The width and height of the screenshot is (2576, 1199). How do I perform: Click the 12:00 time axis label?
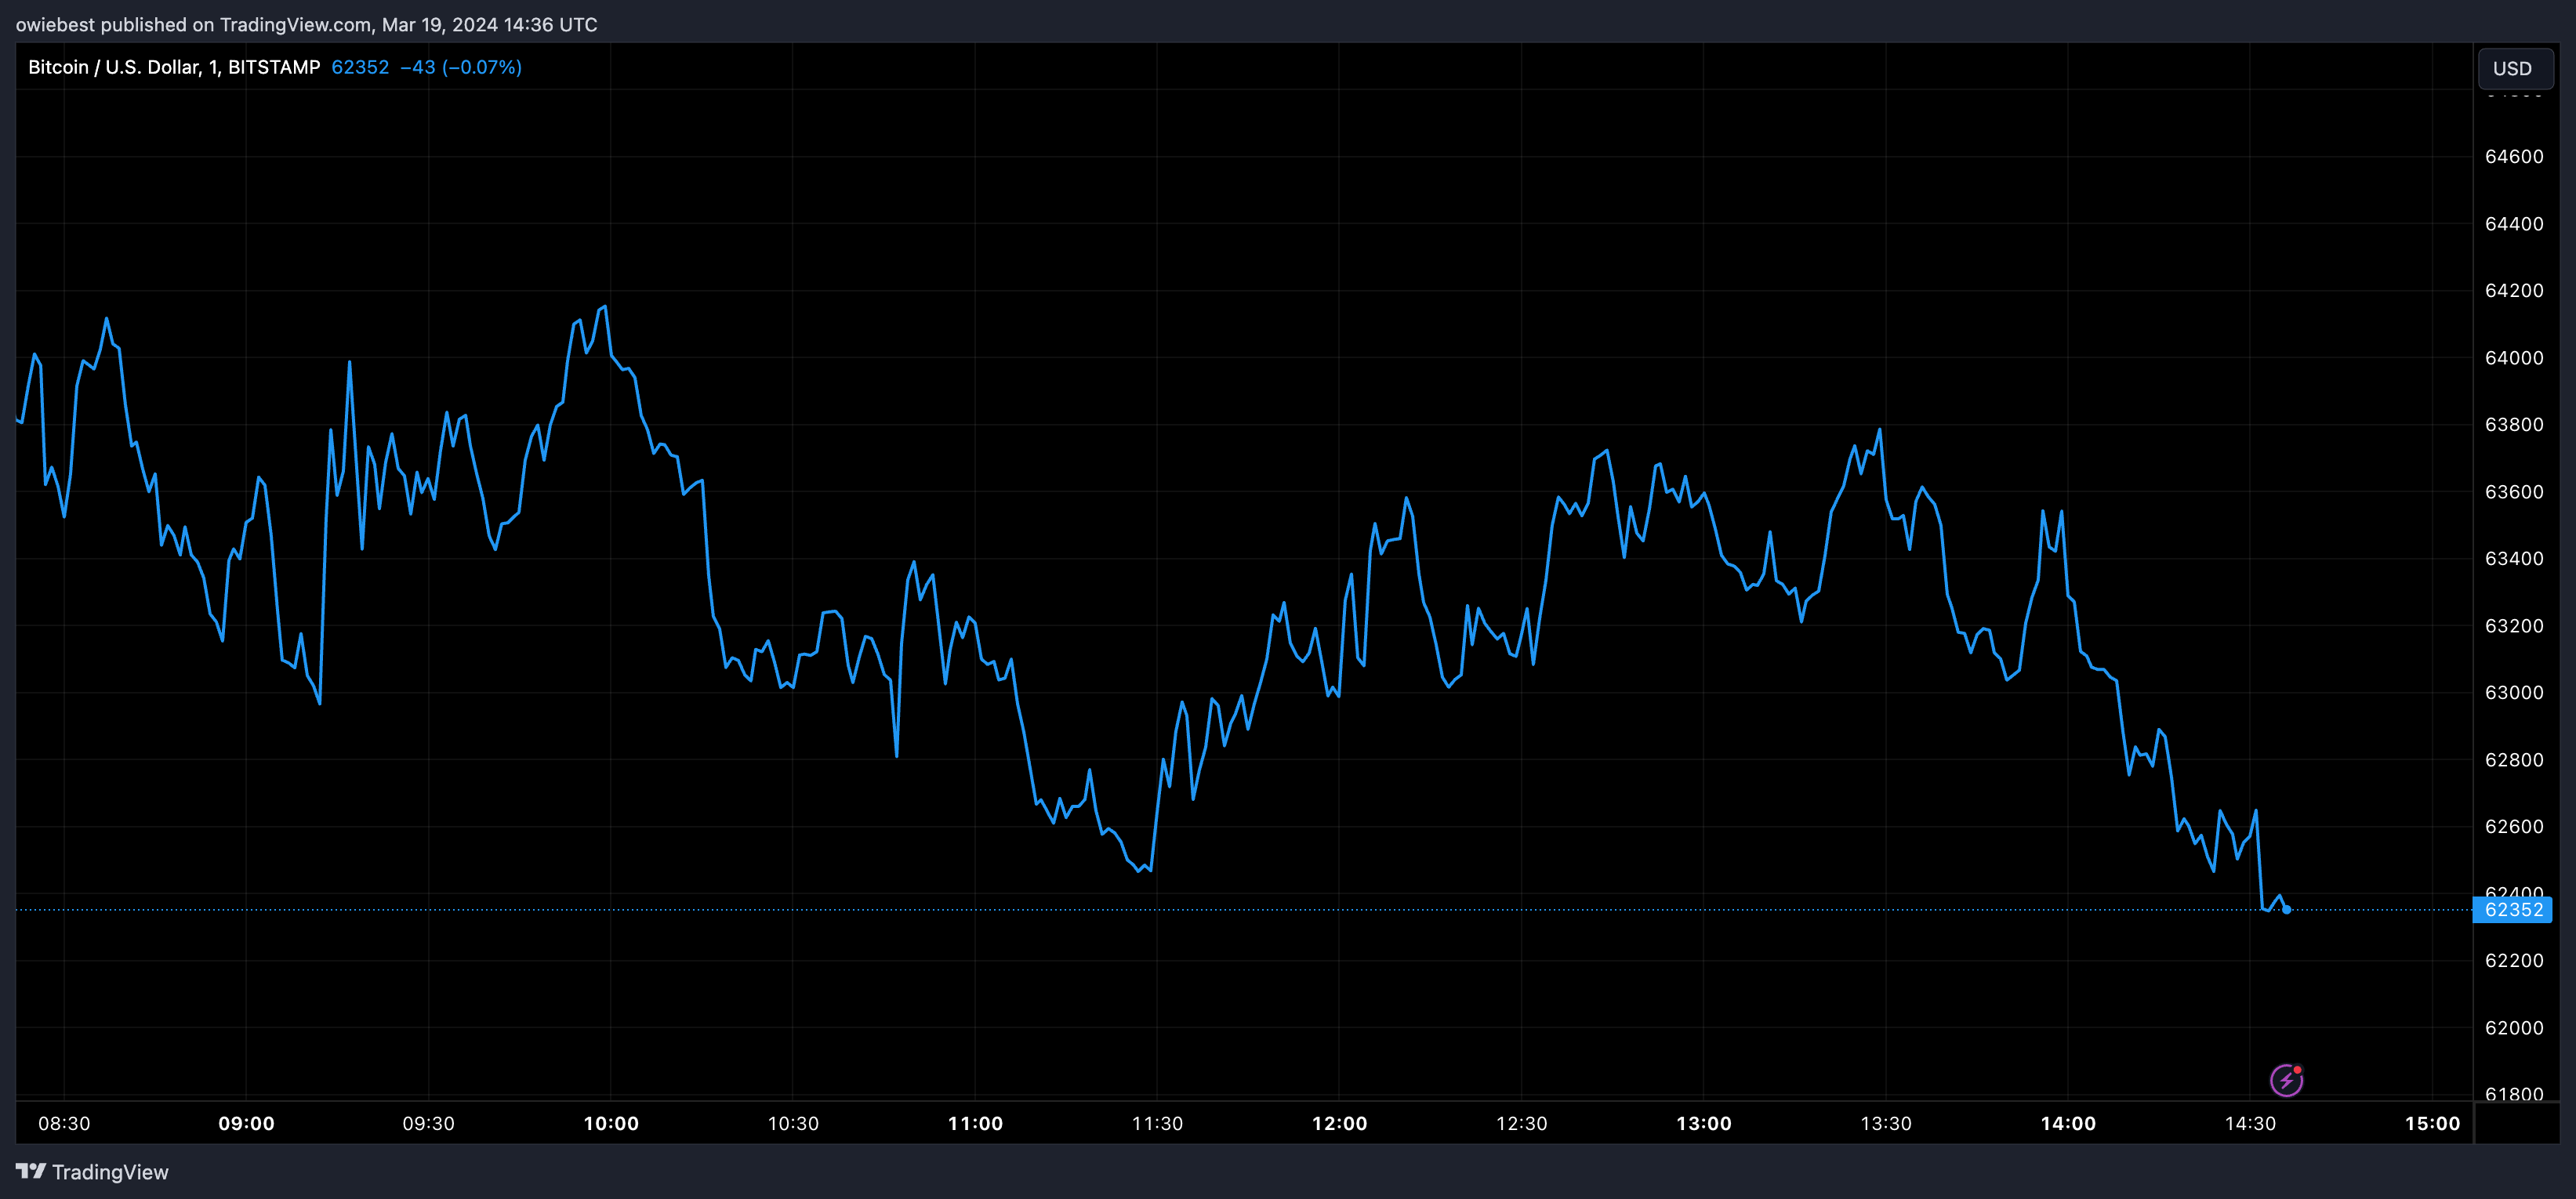pos(1339,1123)
